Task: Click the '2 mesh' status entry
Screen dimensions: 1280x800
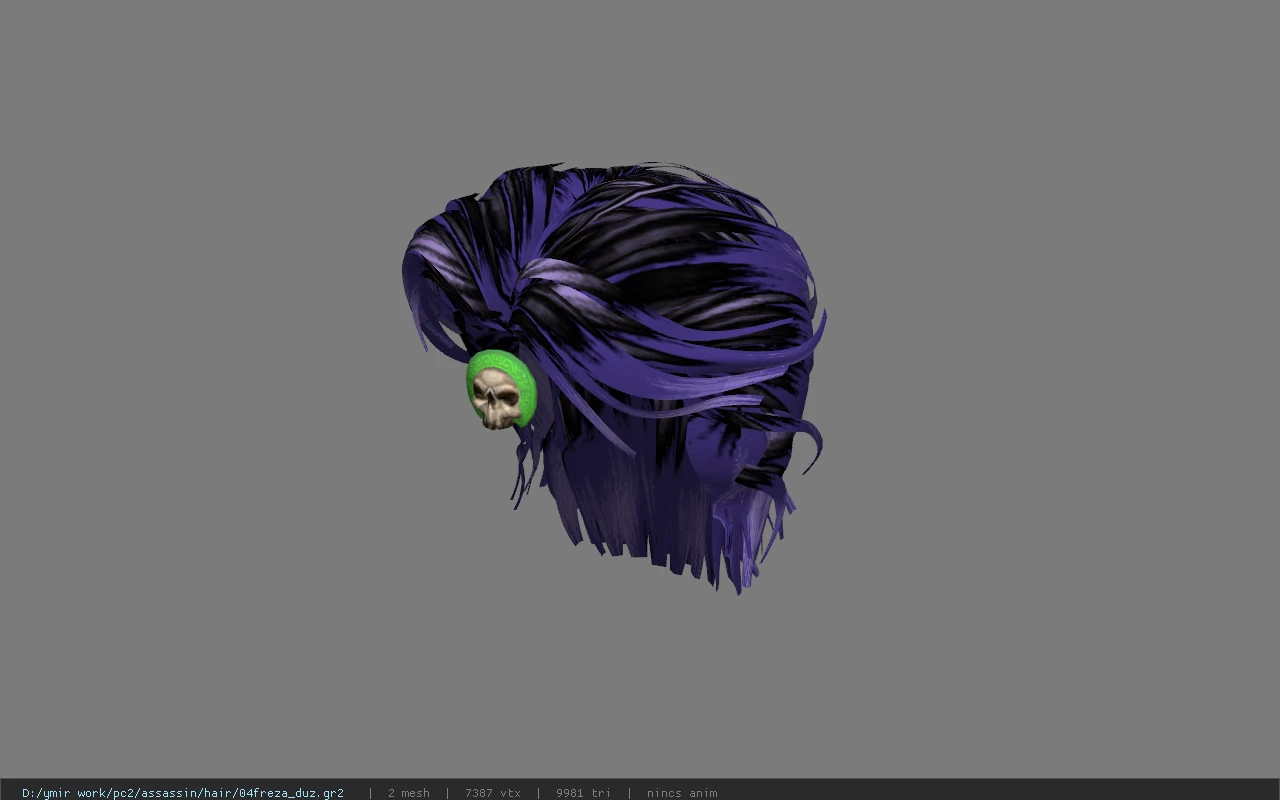Action: click(x=409, y=793)
